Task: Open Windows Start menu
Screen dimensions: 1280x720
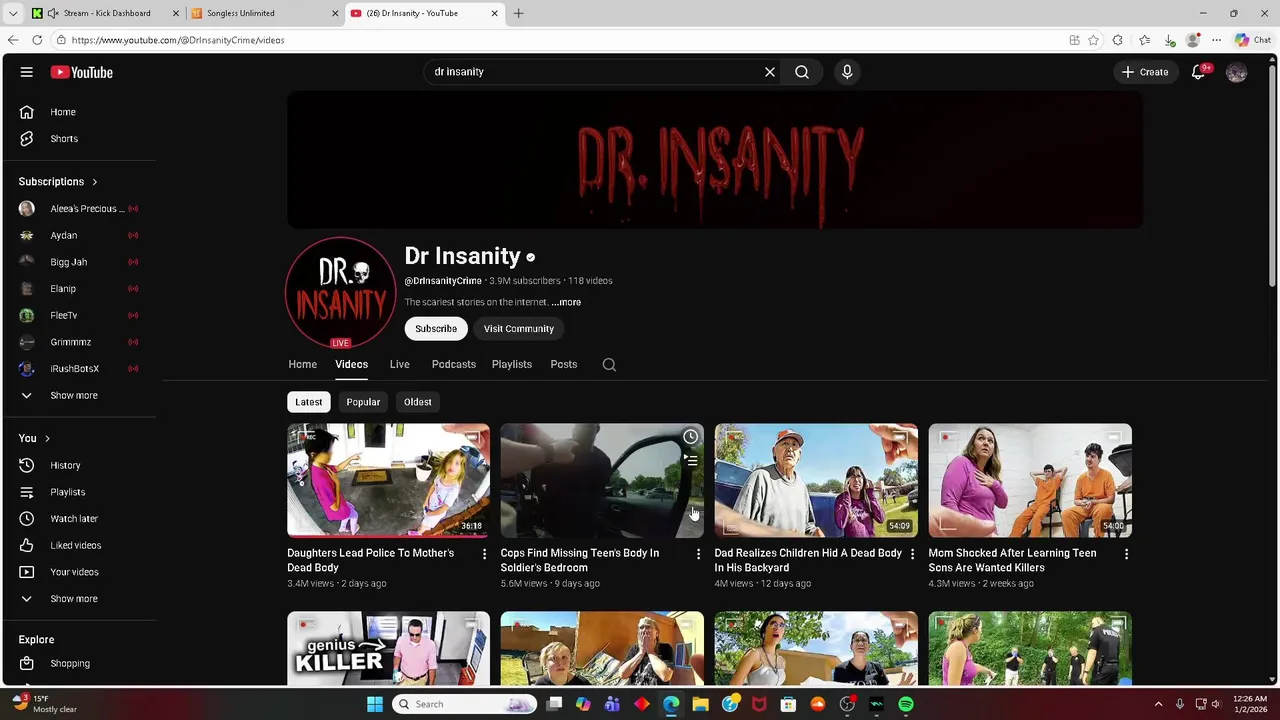Action: pos(375,704)
